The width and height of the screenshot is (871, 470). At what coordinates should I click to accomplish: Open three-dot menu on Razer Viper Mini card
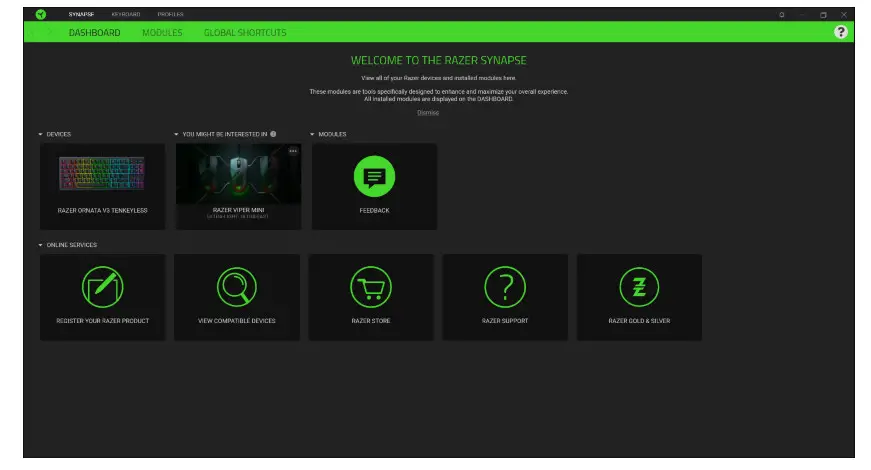point(293,151)
